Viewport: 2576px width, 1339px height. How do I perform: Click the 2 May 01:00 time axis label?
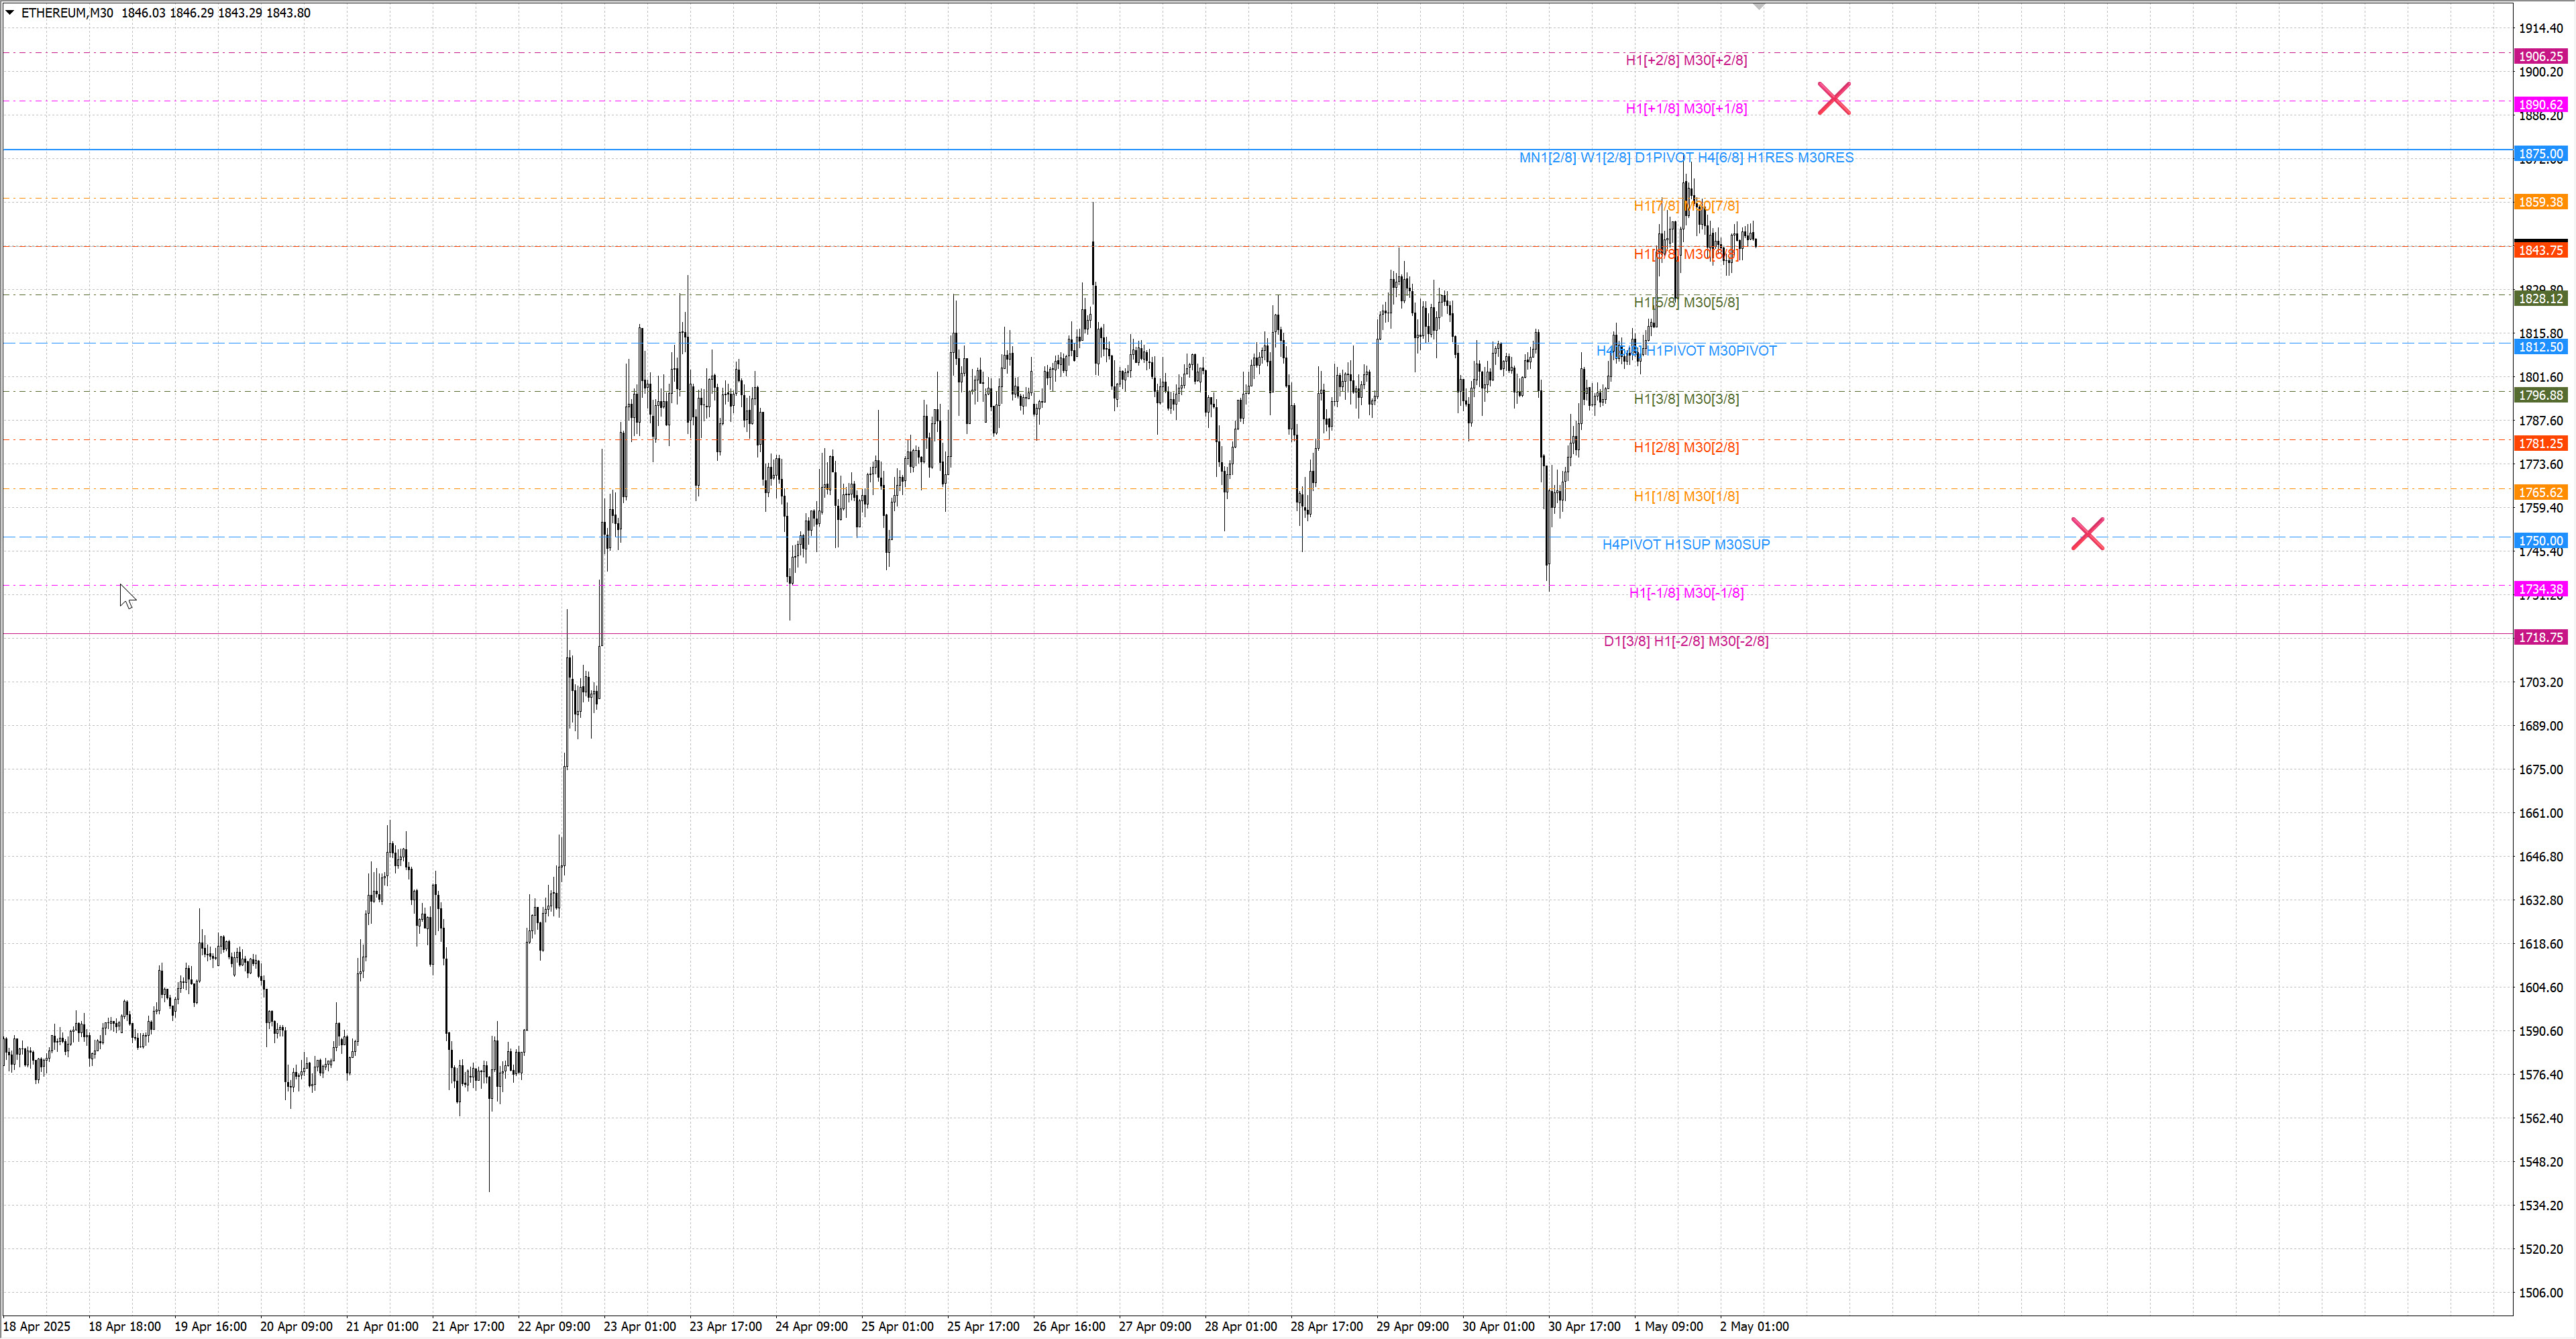tap(1754, 1327)
